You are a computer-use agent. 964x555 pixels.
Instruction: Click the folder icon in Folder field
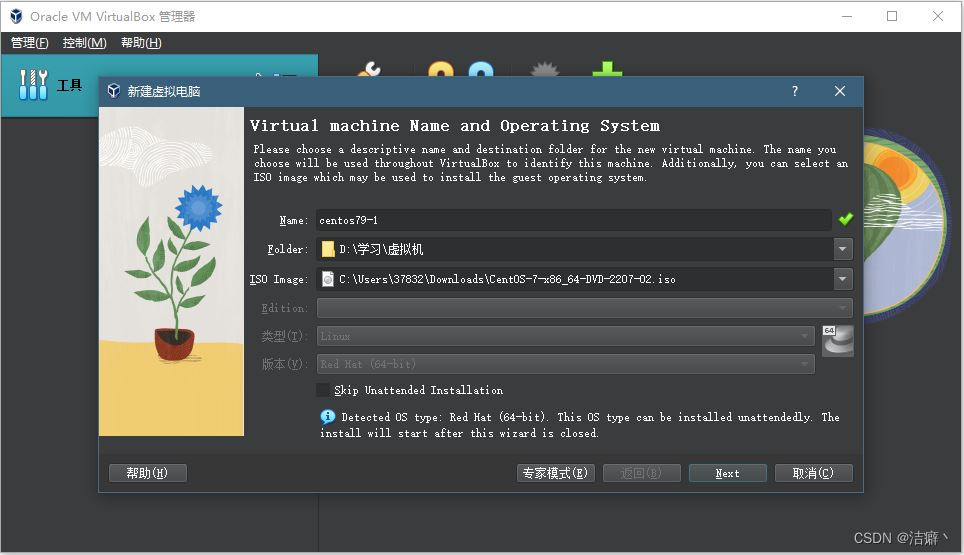click(x=328, y=249)
